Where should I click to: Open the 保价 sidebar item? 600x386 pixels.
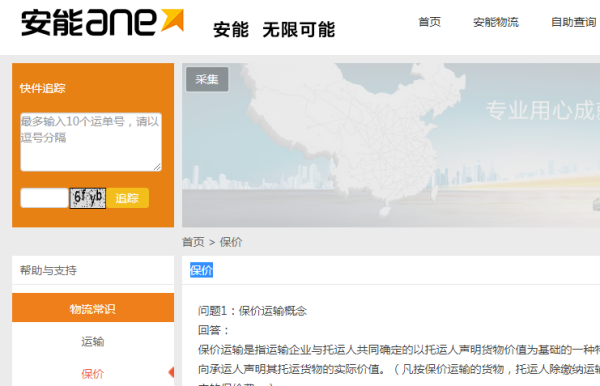(x=93, y=373)
